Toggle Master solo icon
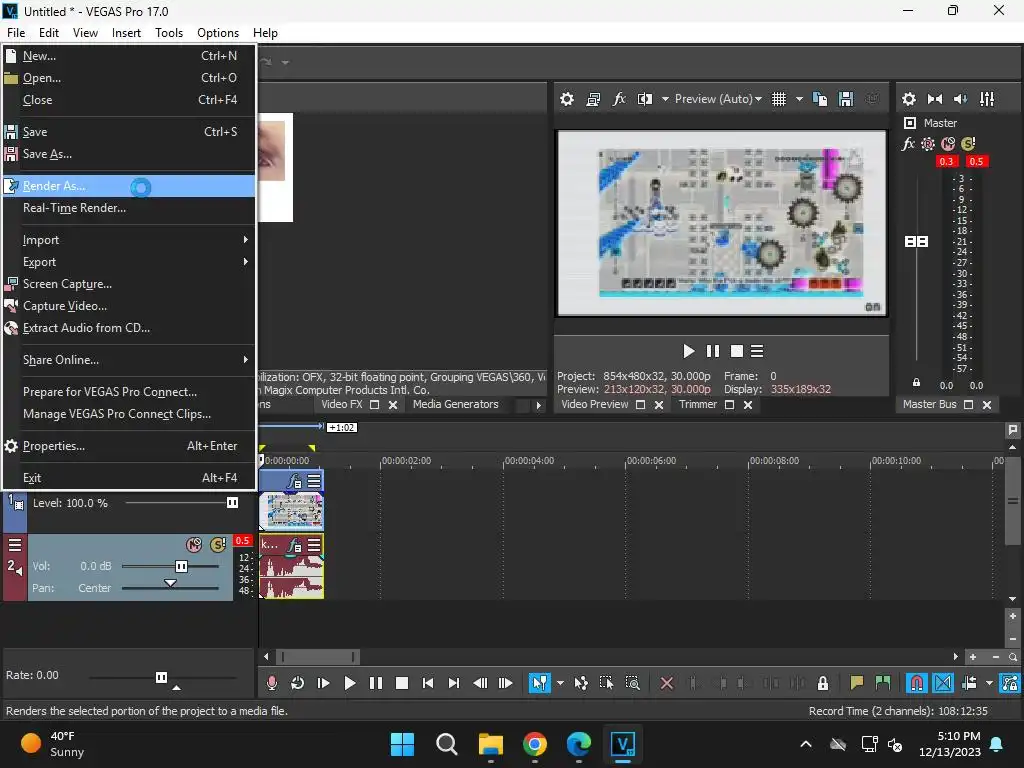1024x768 pixels. pyautogui.click(x=968, y=144)
